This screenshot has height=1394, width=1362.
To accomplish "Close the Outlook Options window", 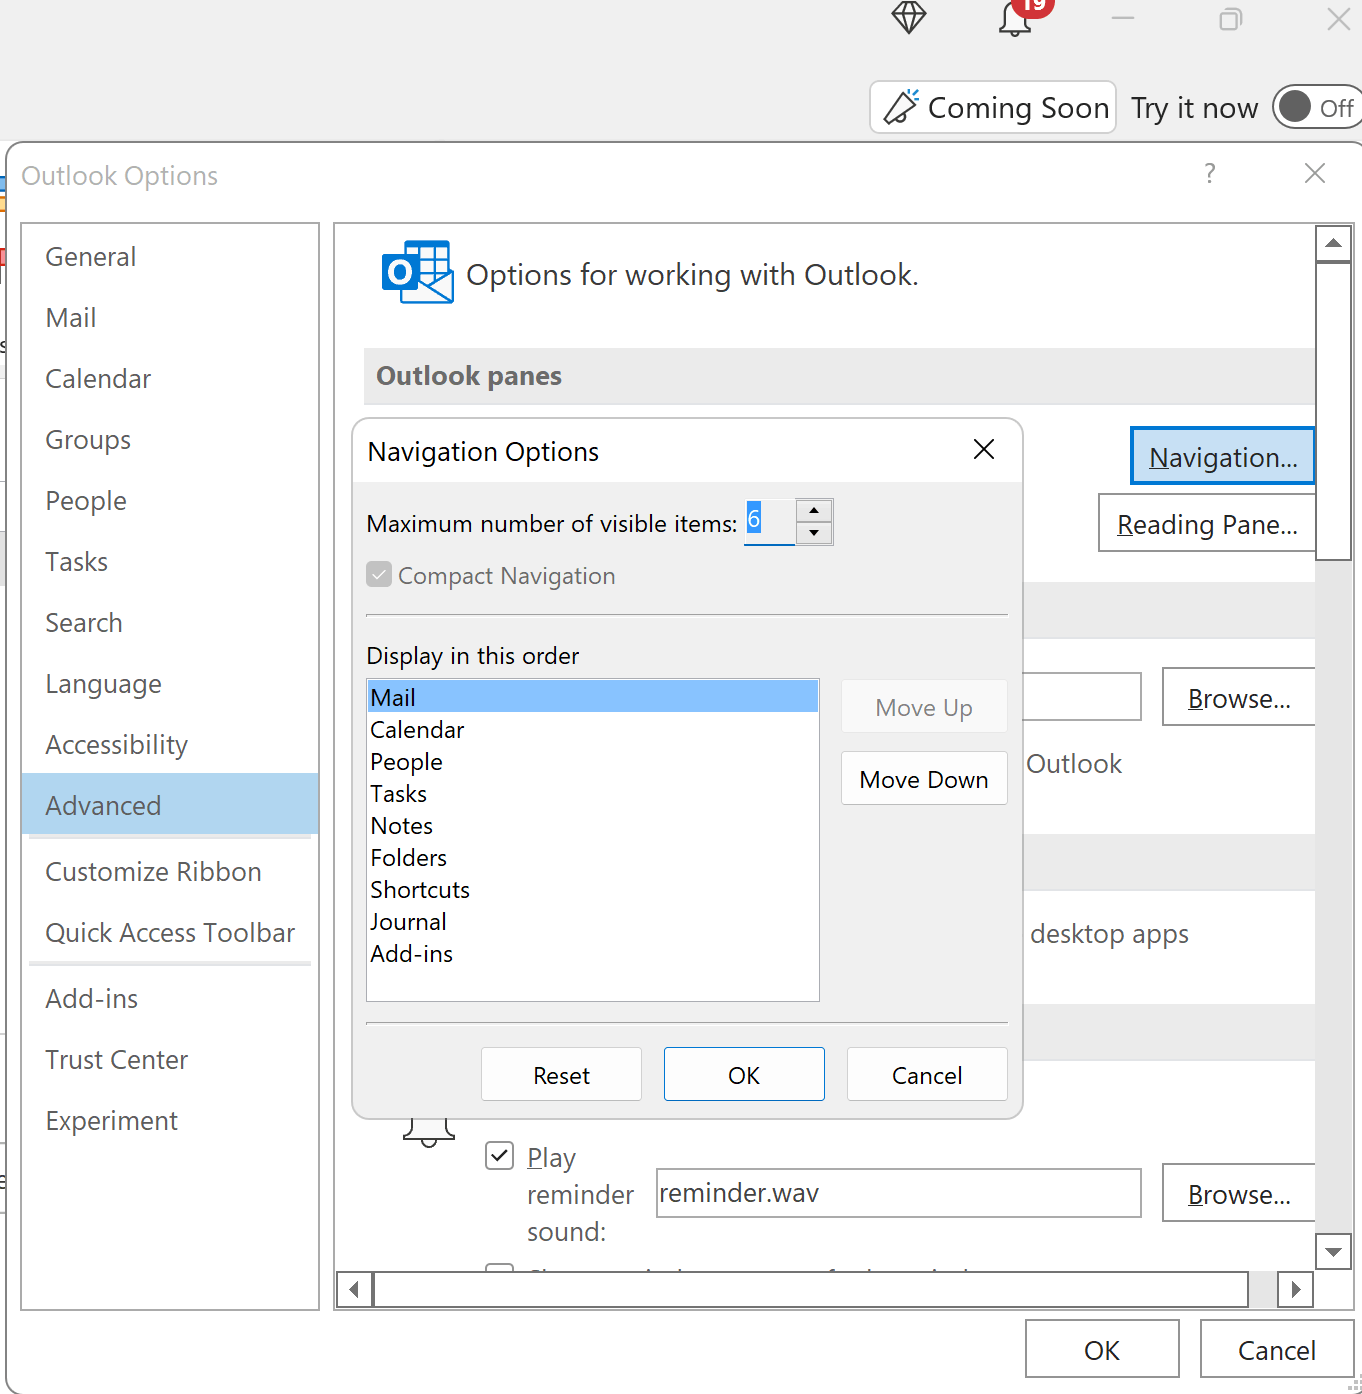I will point(1315,173).
